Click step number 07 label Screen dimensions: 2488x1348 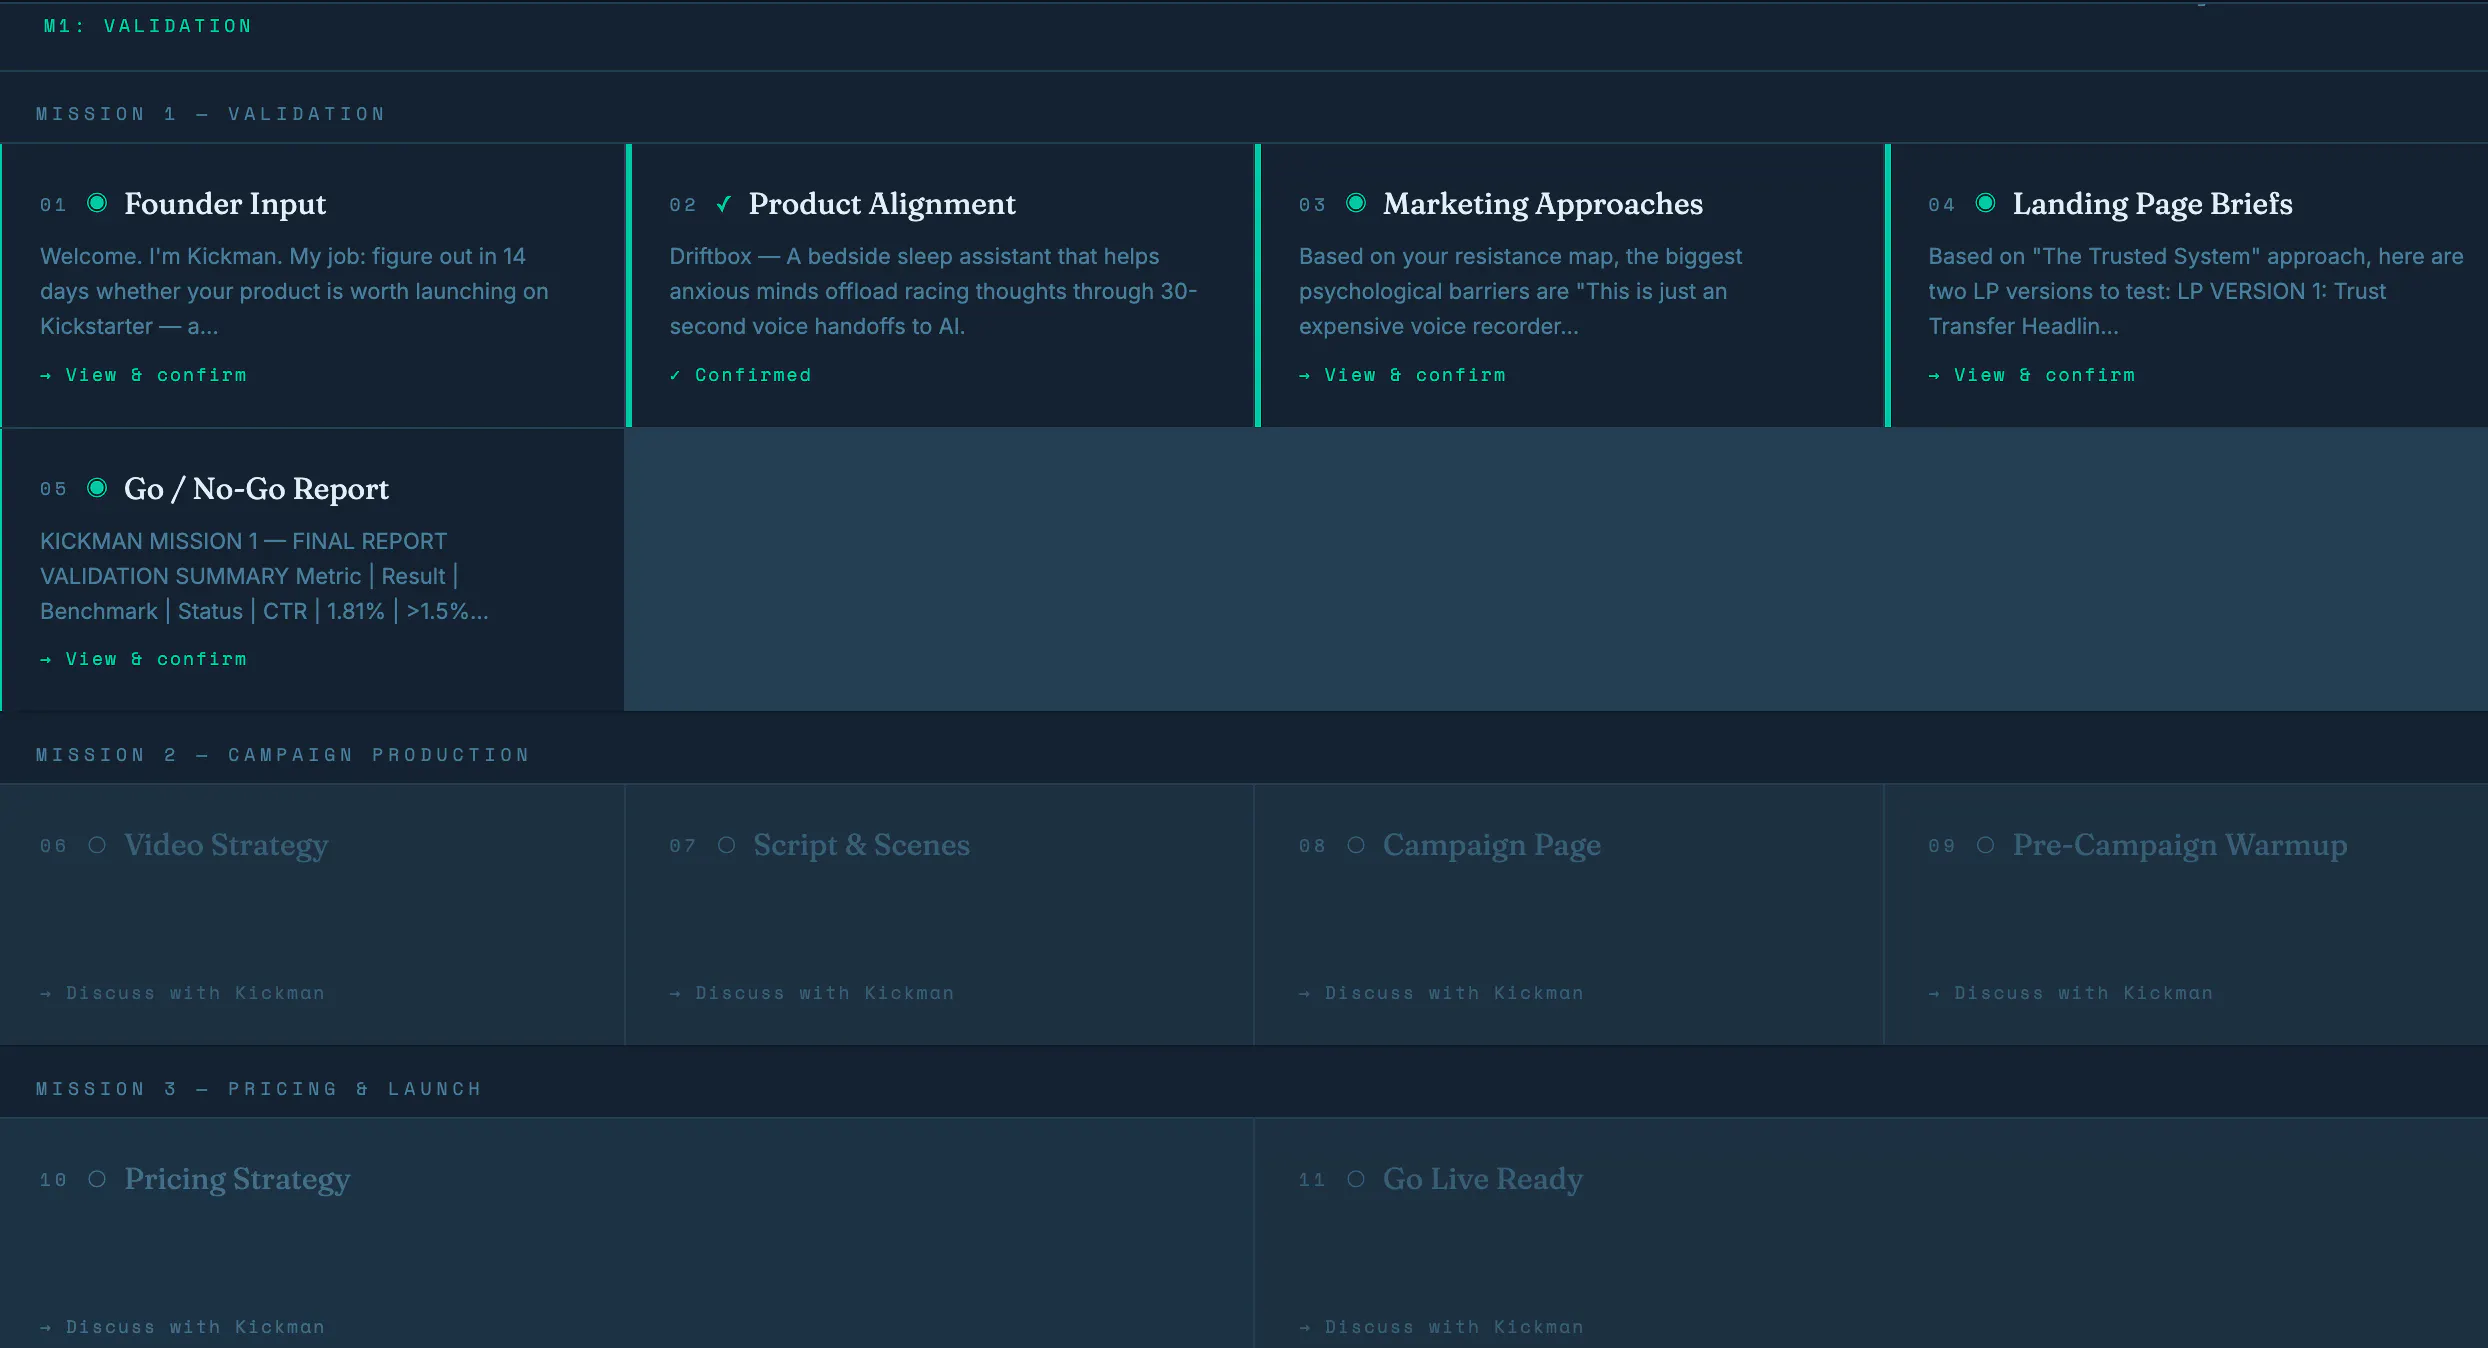(x=683, y=846)
